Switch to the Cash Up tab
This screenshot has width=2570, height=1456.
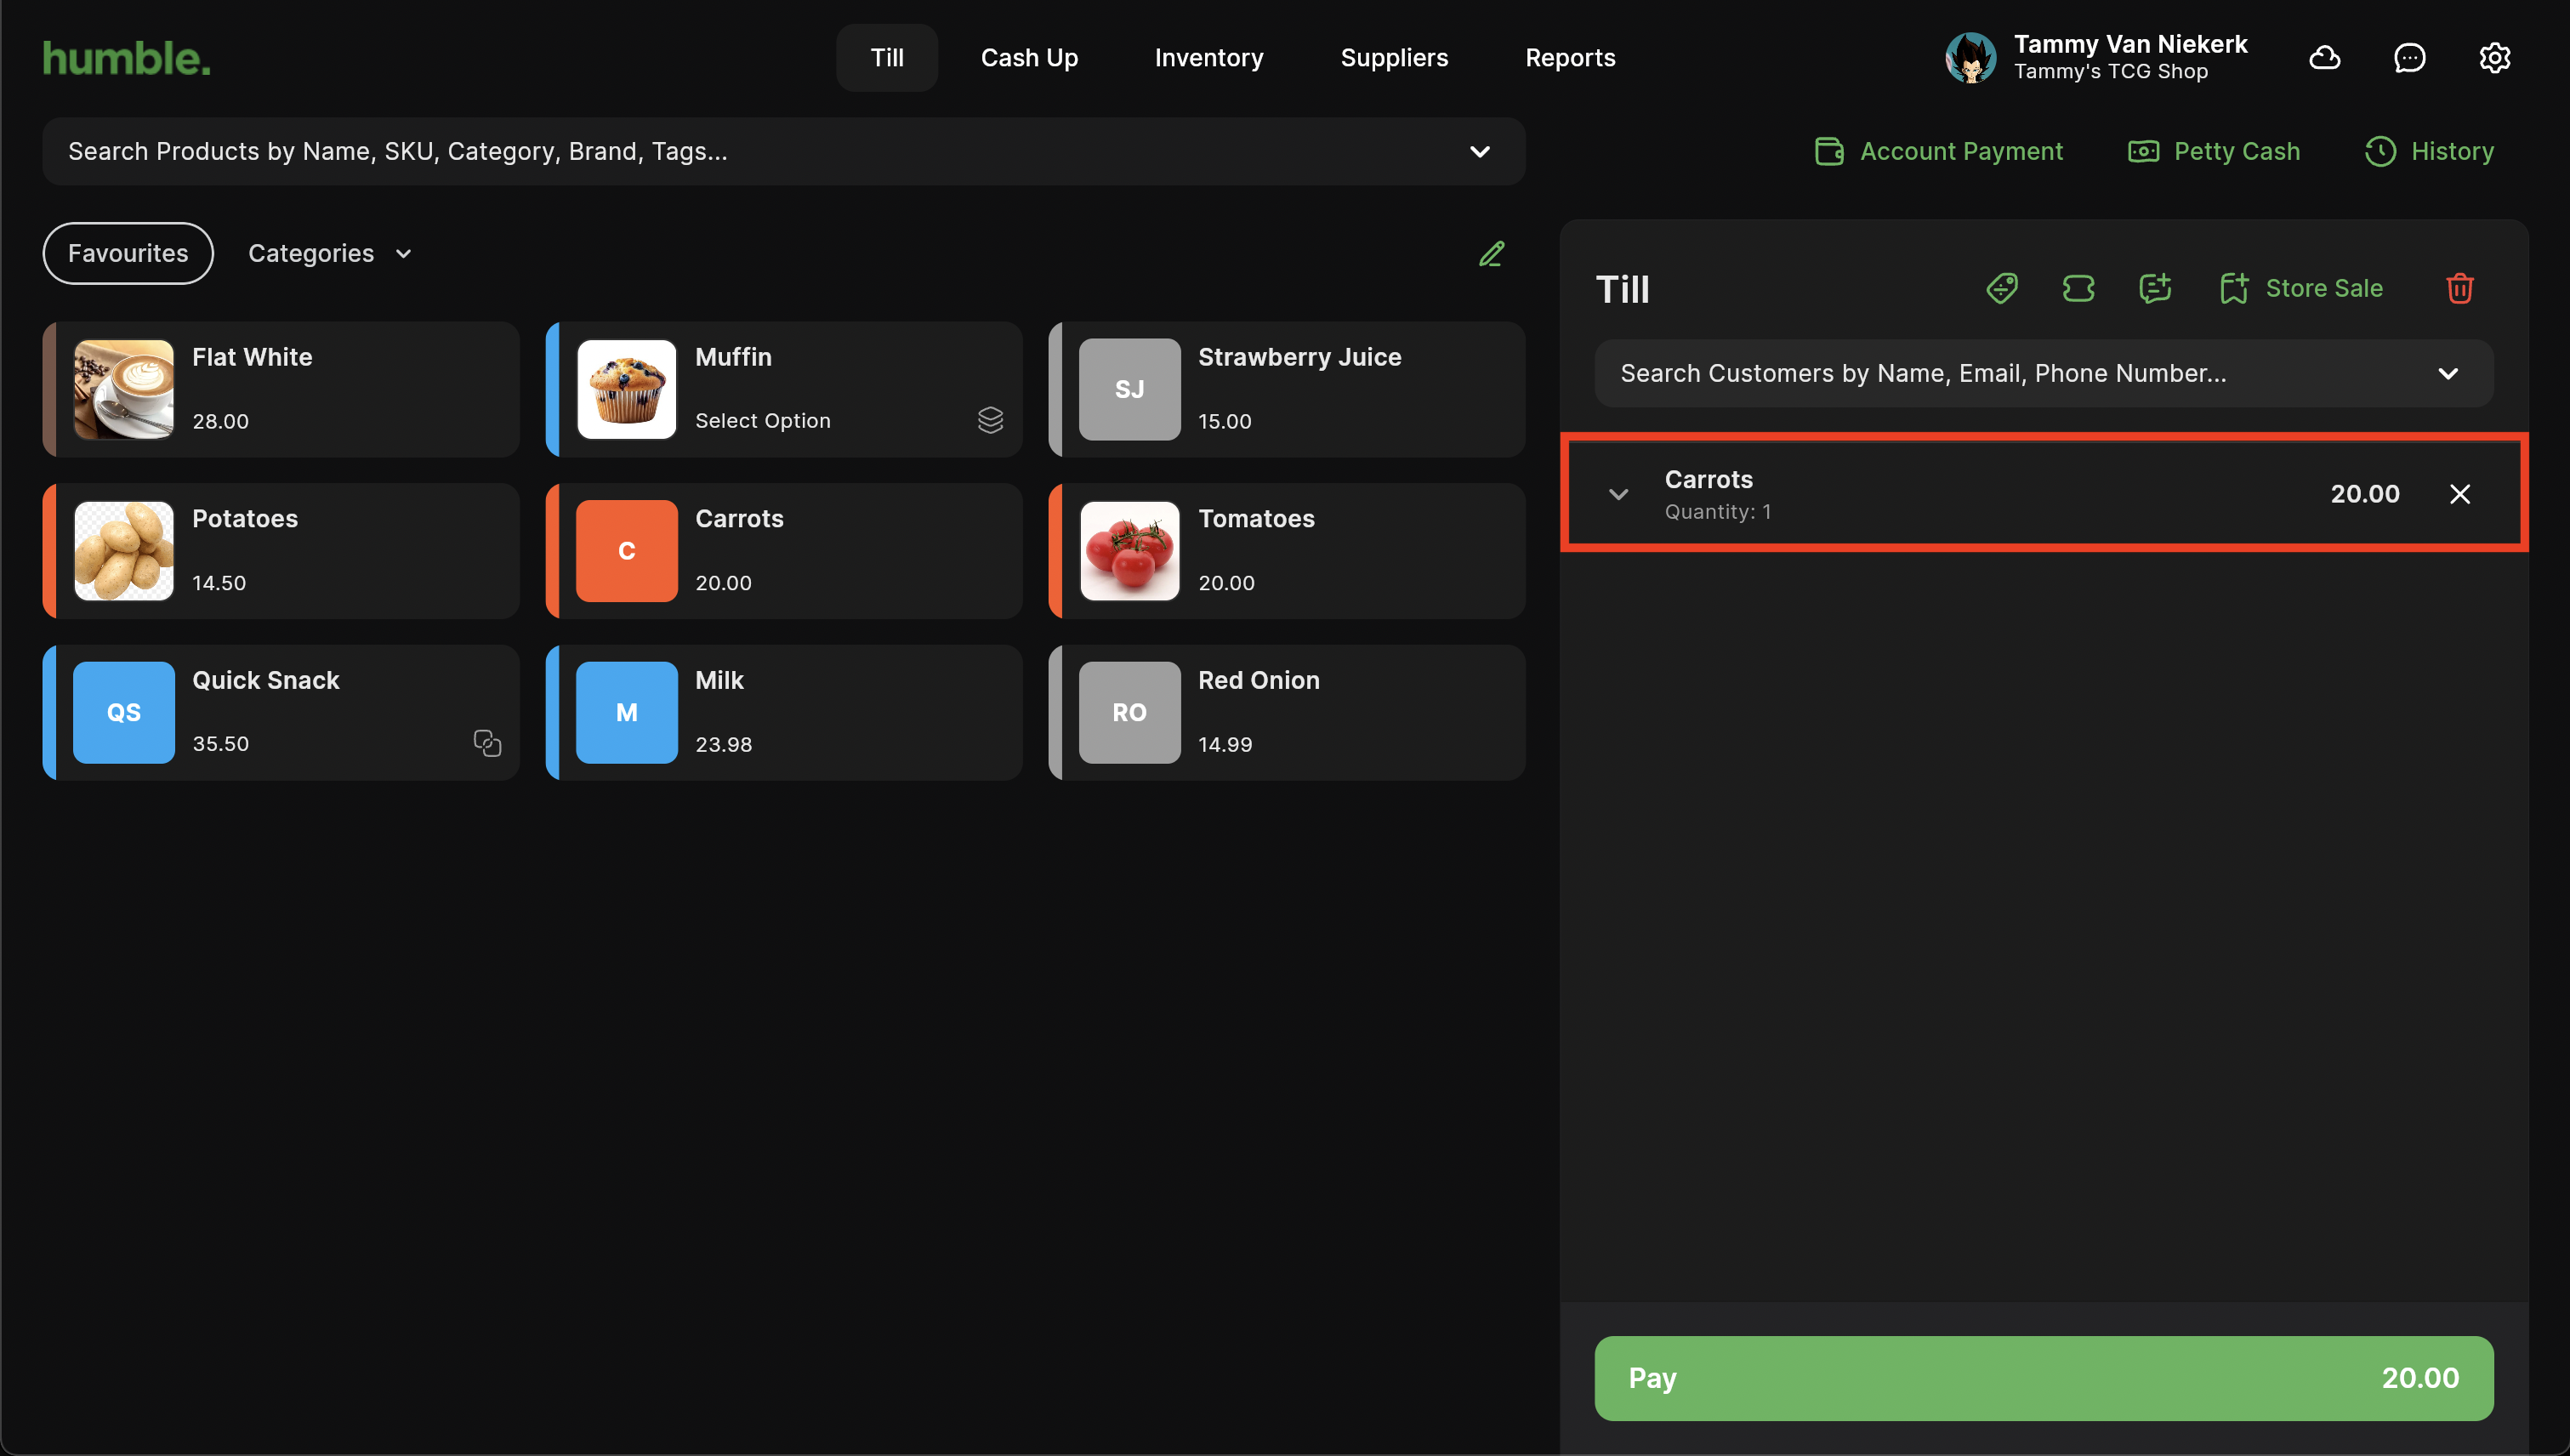click(x=1029, y=58)
